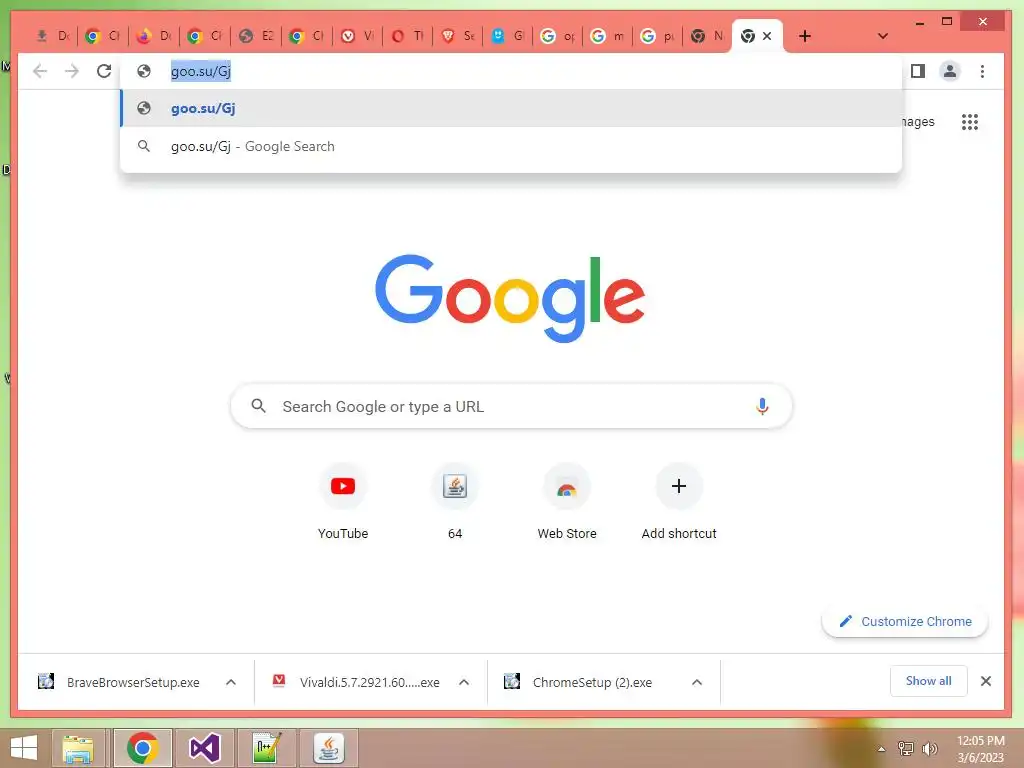The image size is (1024, 768).
Task: Open the network tray icon
Action: (905, 749)
